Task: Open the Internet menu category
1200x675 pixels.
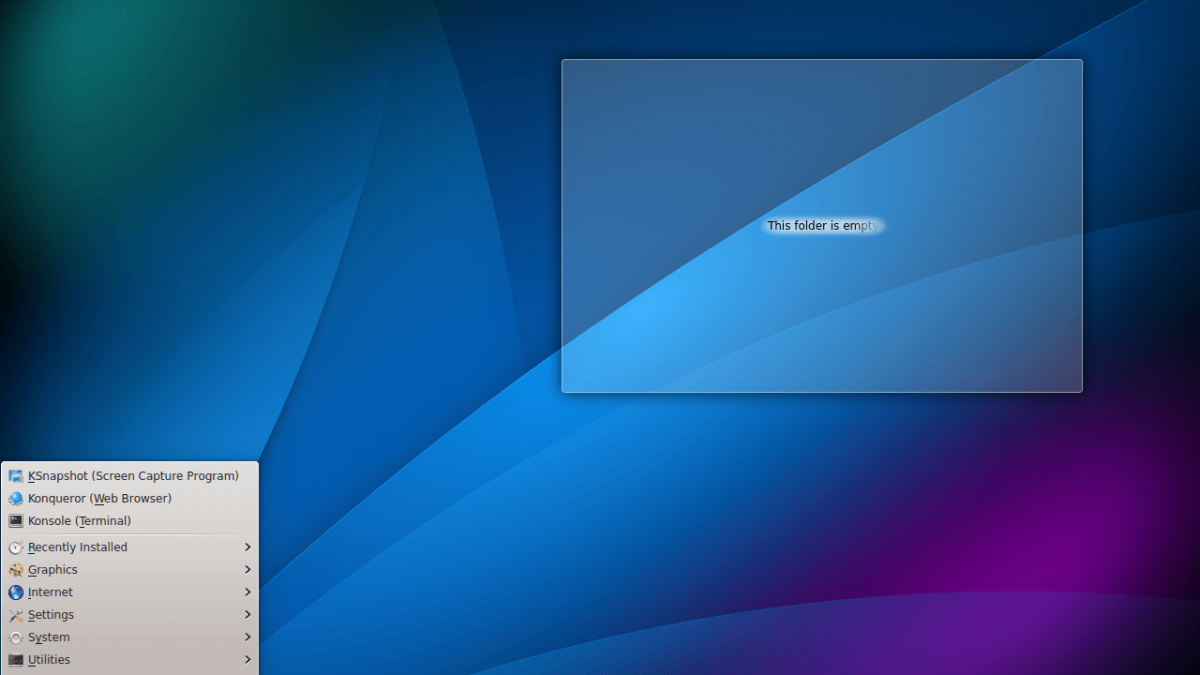Action: pos(130,592)
